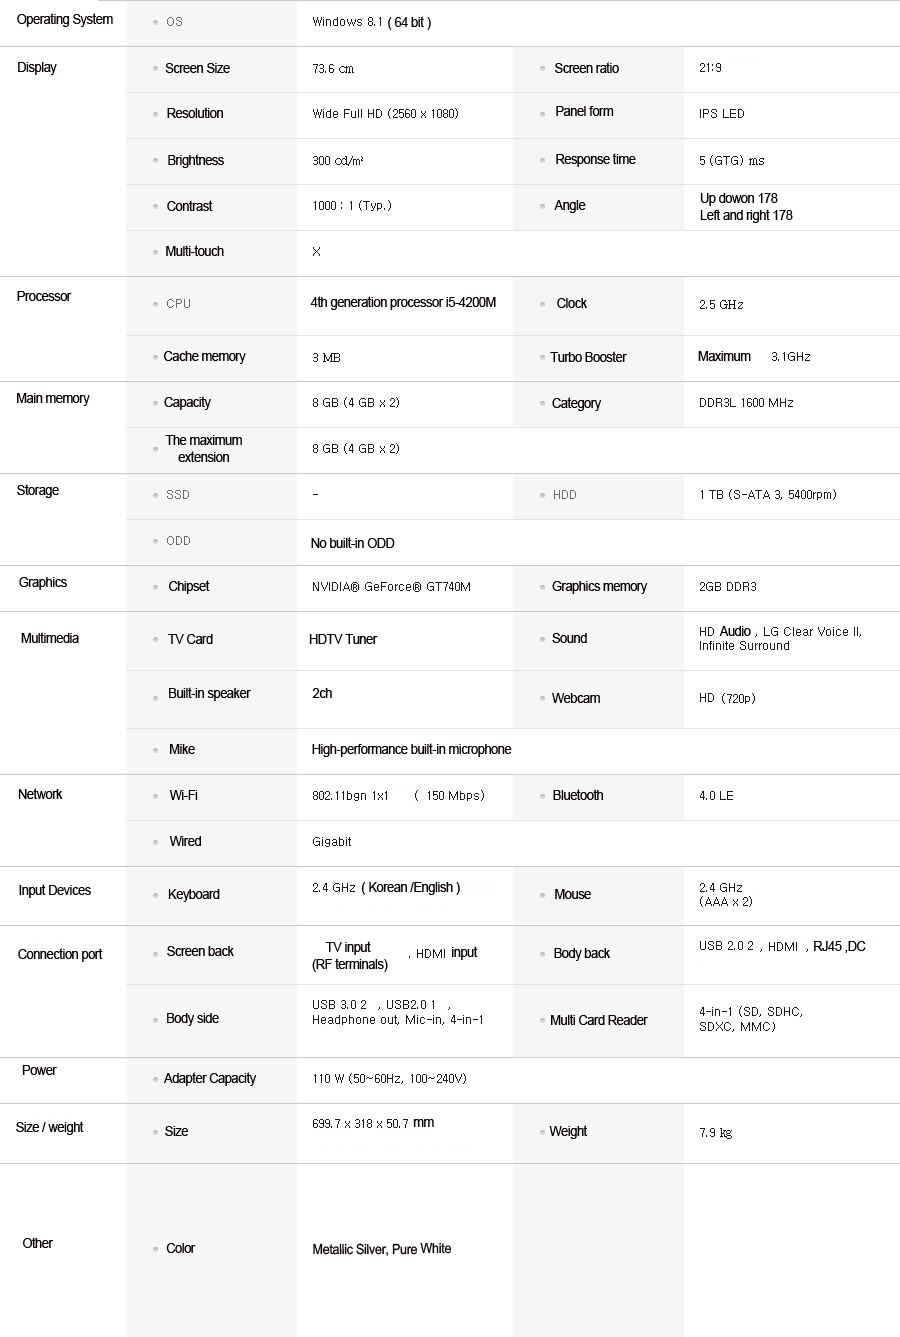Click the Screen Size label
The image size is (900, 1337).
[197, 69]
